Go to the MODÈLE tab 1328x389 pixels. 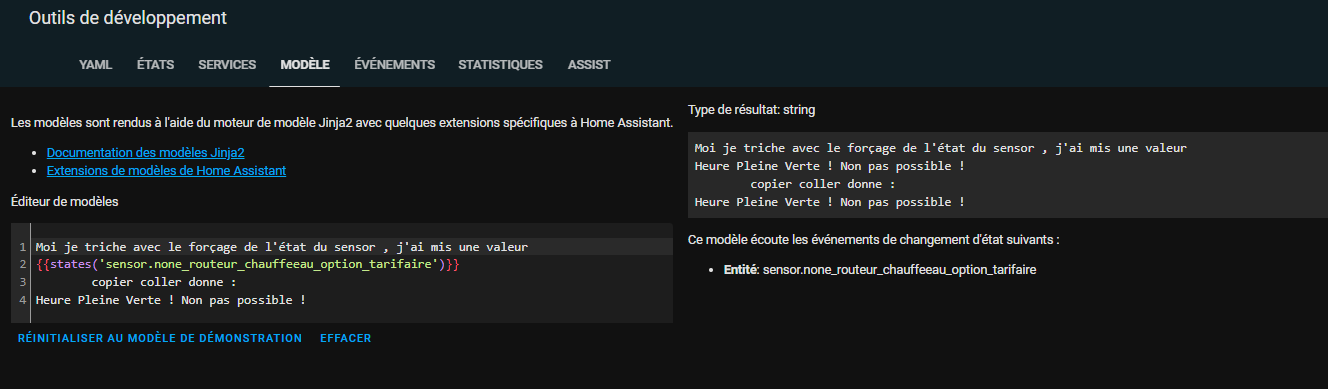pos(305,65)
